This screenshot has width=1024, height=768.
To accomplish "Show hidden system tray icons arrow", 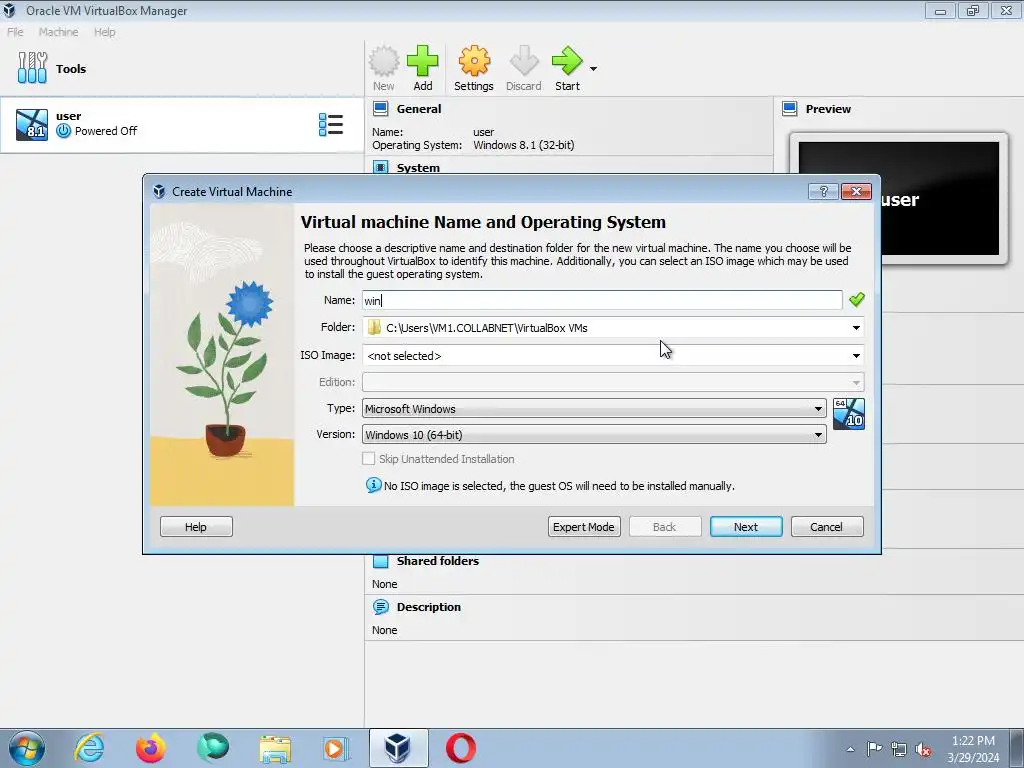I will 850,749.
